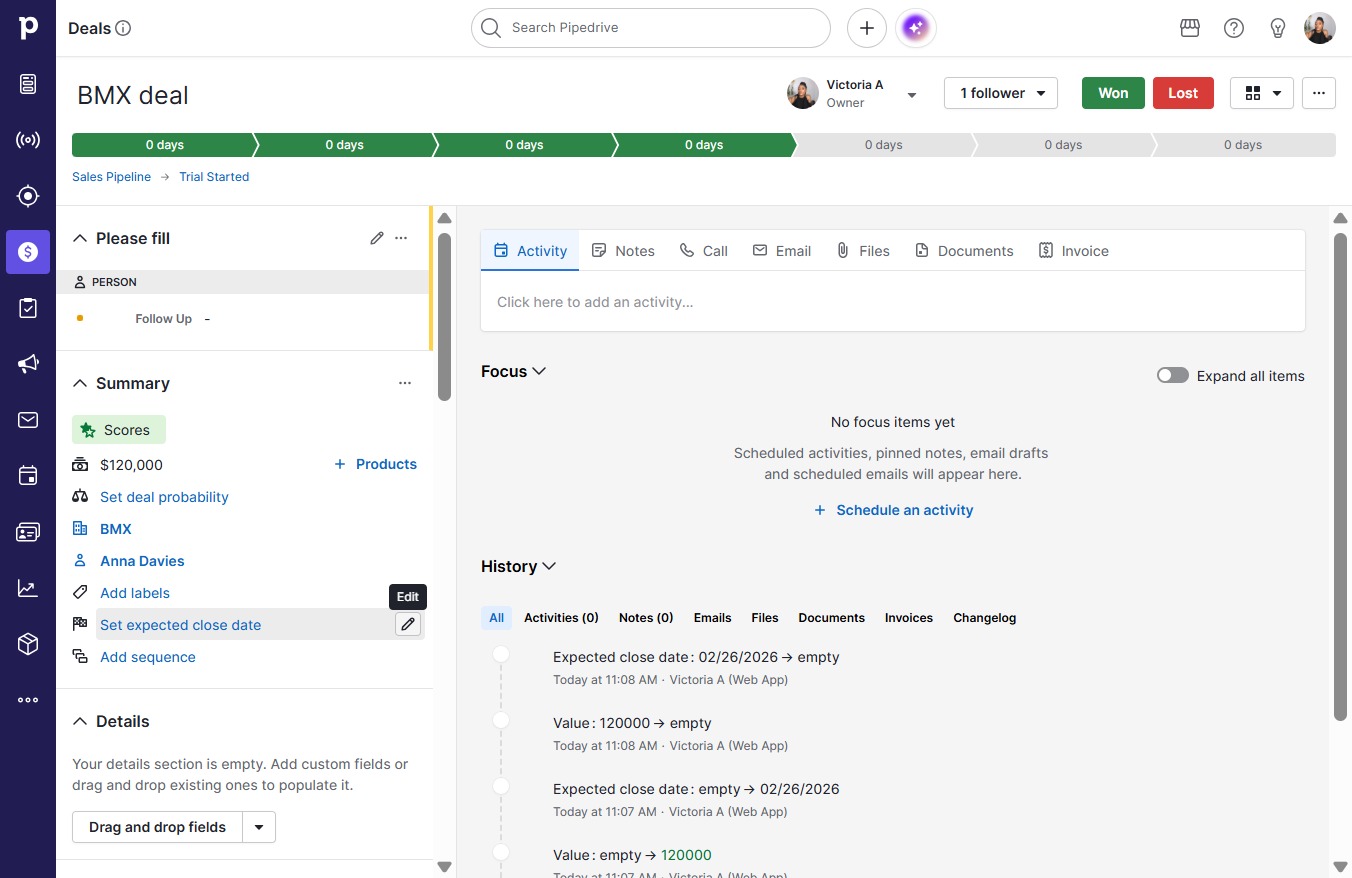
Task: Select the first pipeline stage segment
Action: click(164, 145)
